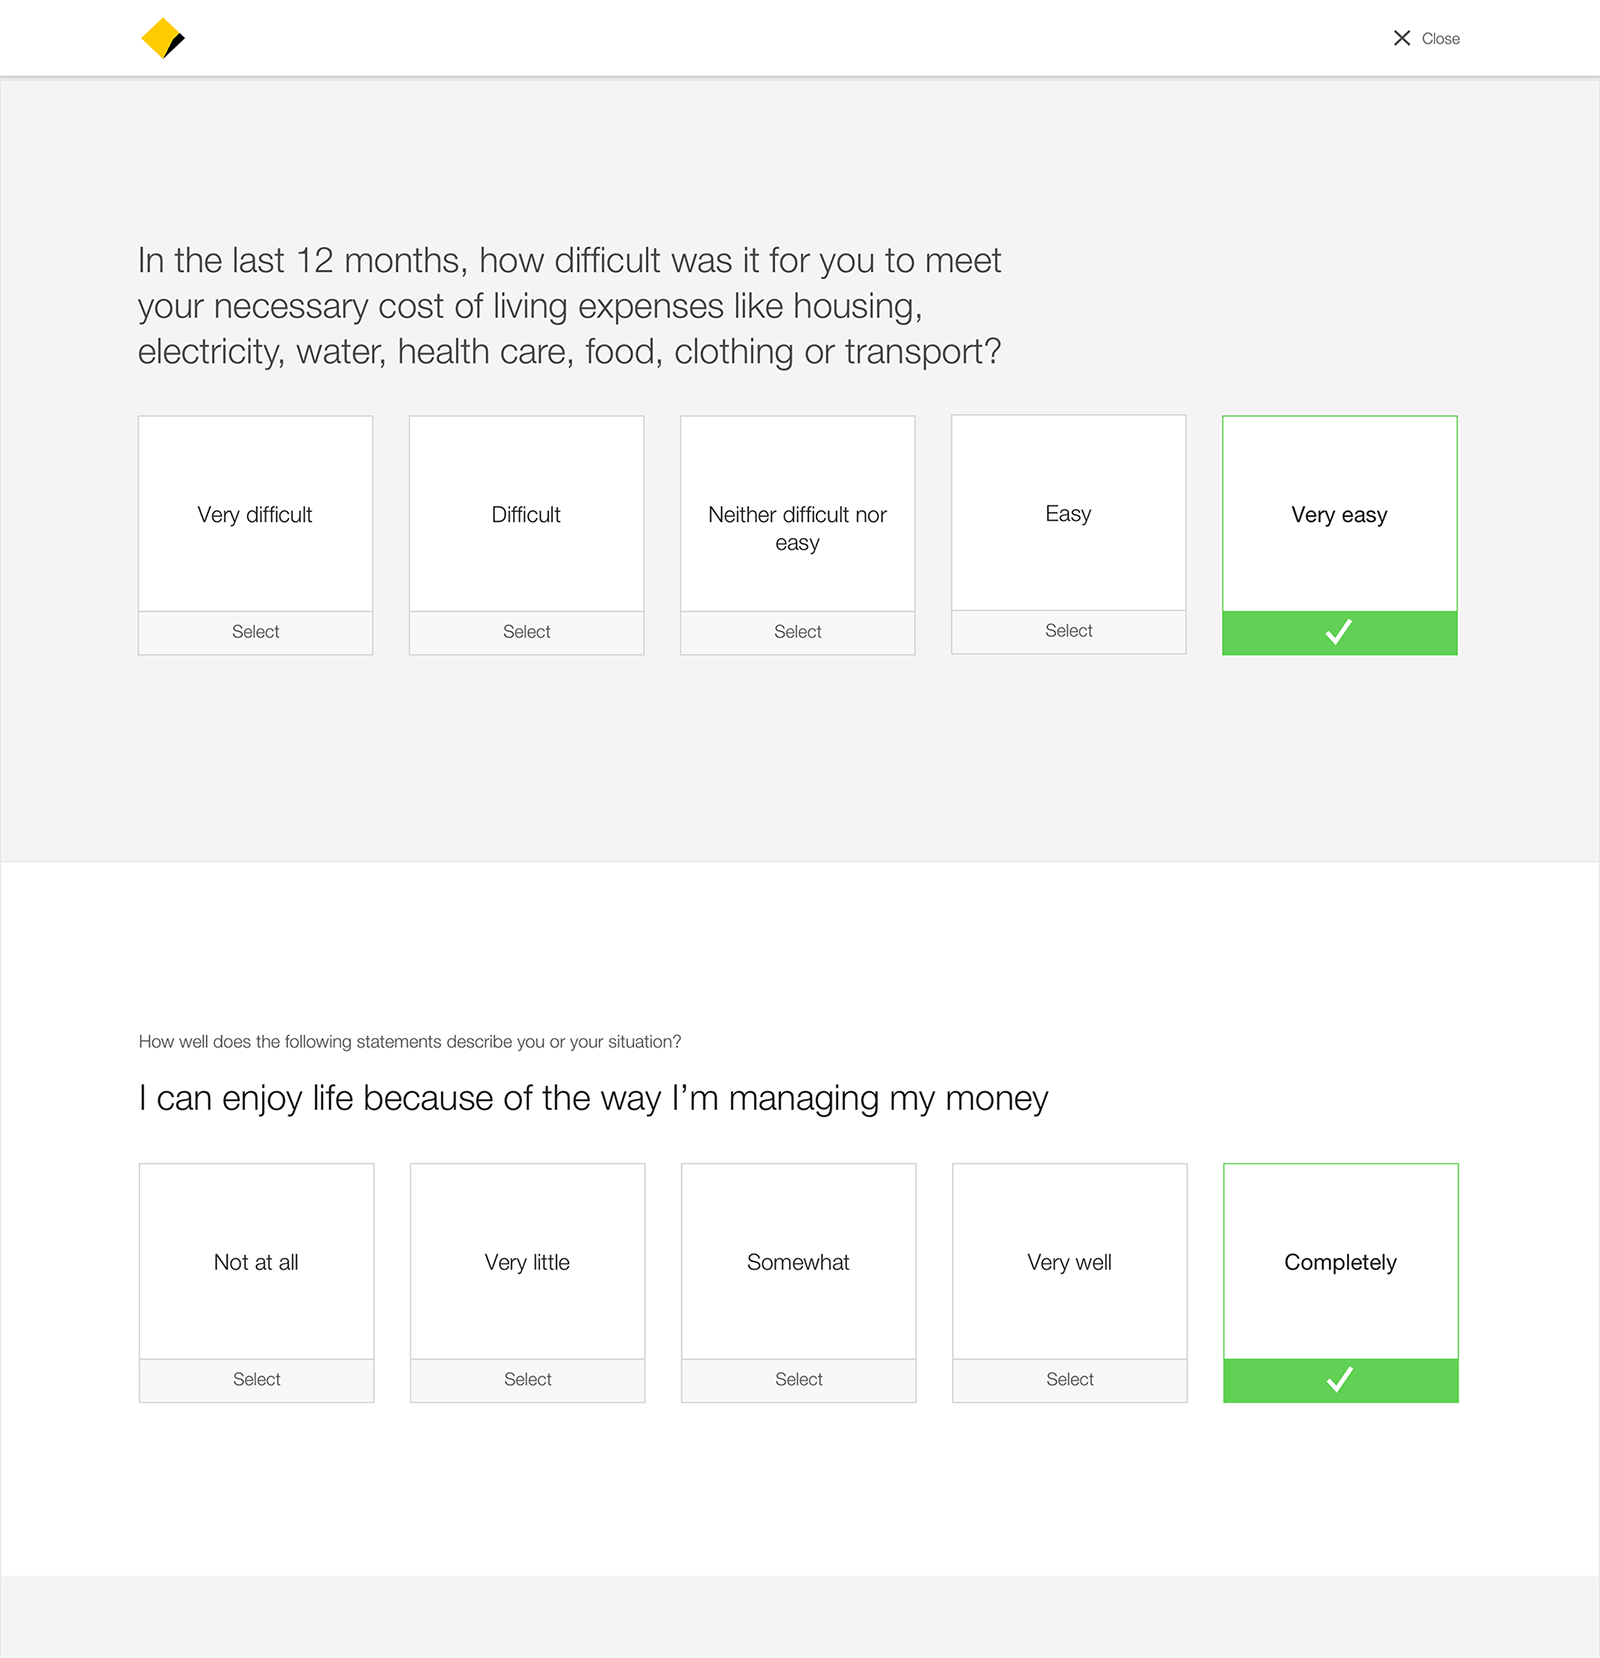Choose the Very difficult answer card
This screenshot has width=1600, height=1658.
pyautogui.click(x=255, y=514)
